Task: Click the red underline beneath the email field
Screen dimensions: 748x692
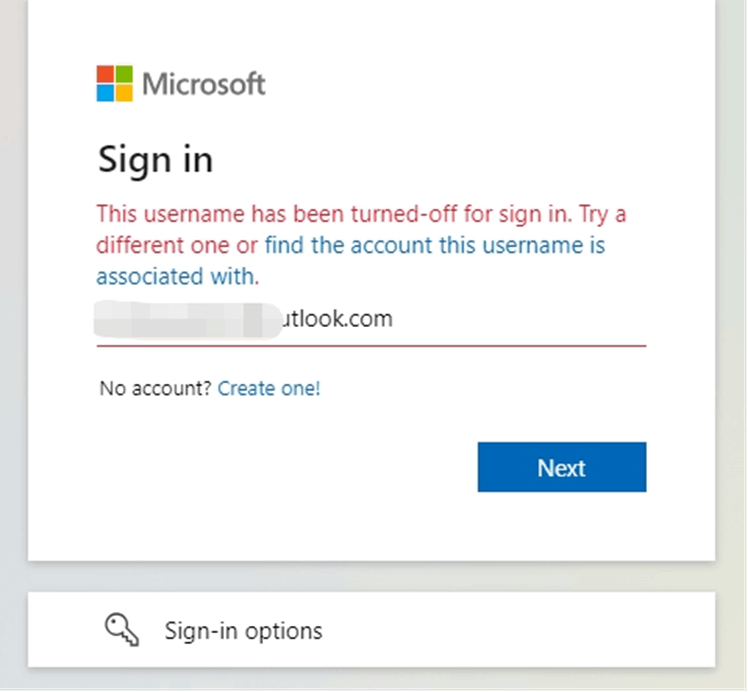Action: 371,346
